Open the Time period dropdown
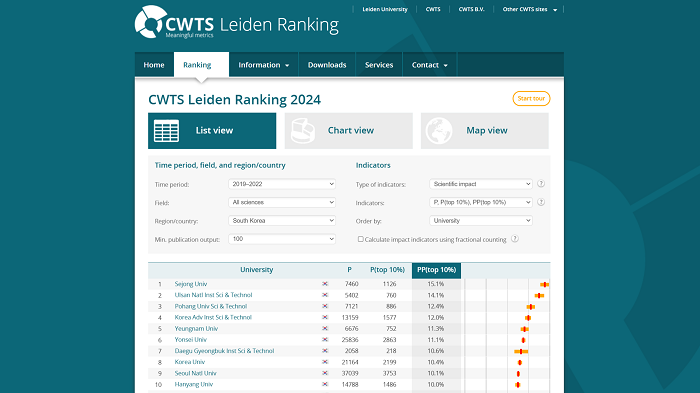Image resolution: width=700 pixels, height=393 pixels. (x=282, y=184)
